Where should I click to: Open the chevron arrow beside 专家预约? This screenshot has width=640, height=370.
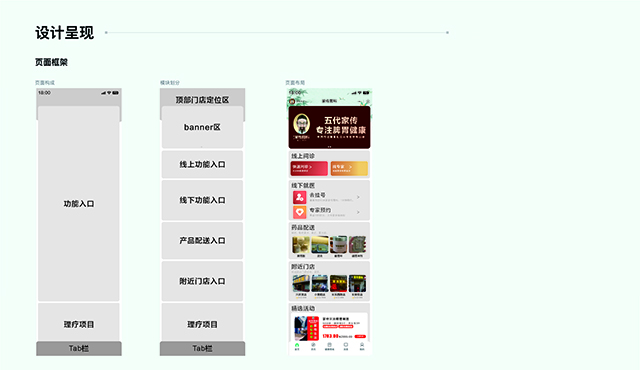coord(358,212)
